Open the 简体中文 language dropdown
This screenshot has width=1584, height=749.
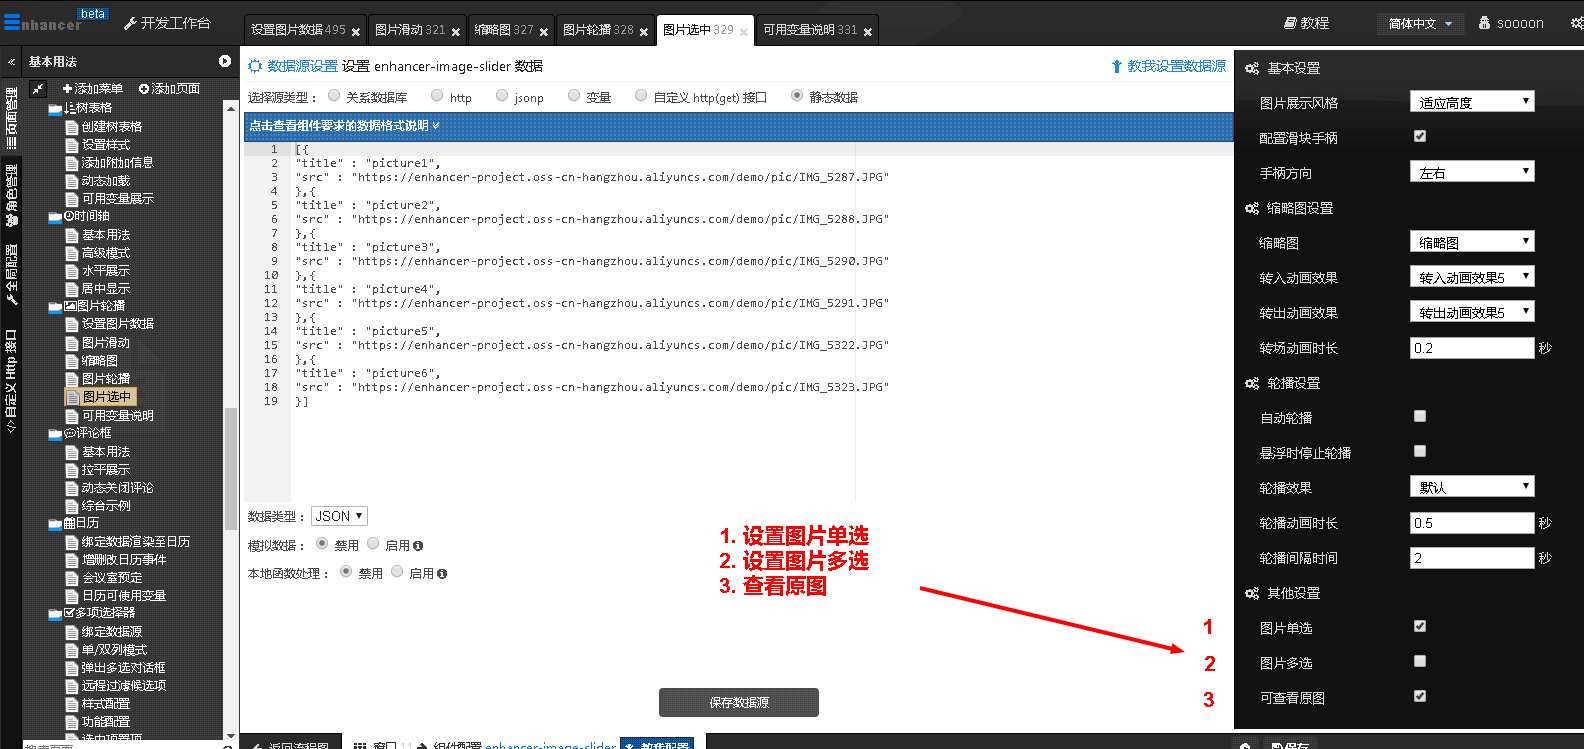[1420, 23]
